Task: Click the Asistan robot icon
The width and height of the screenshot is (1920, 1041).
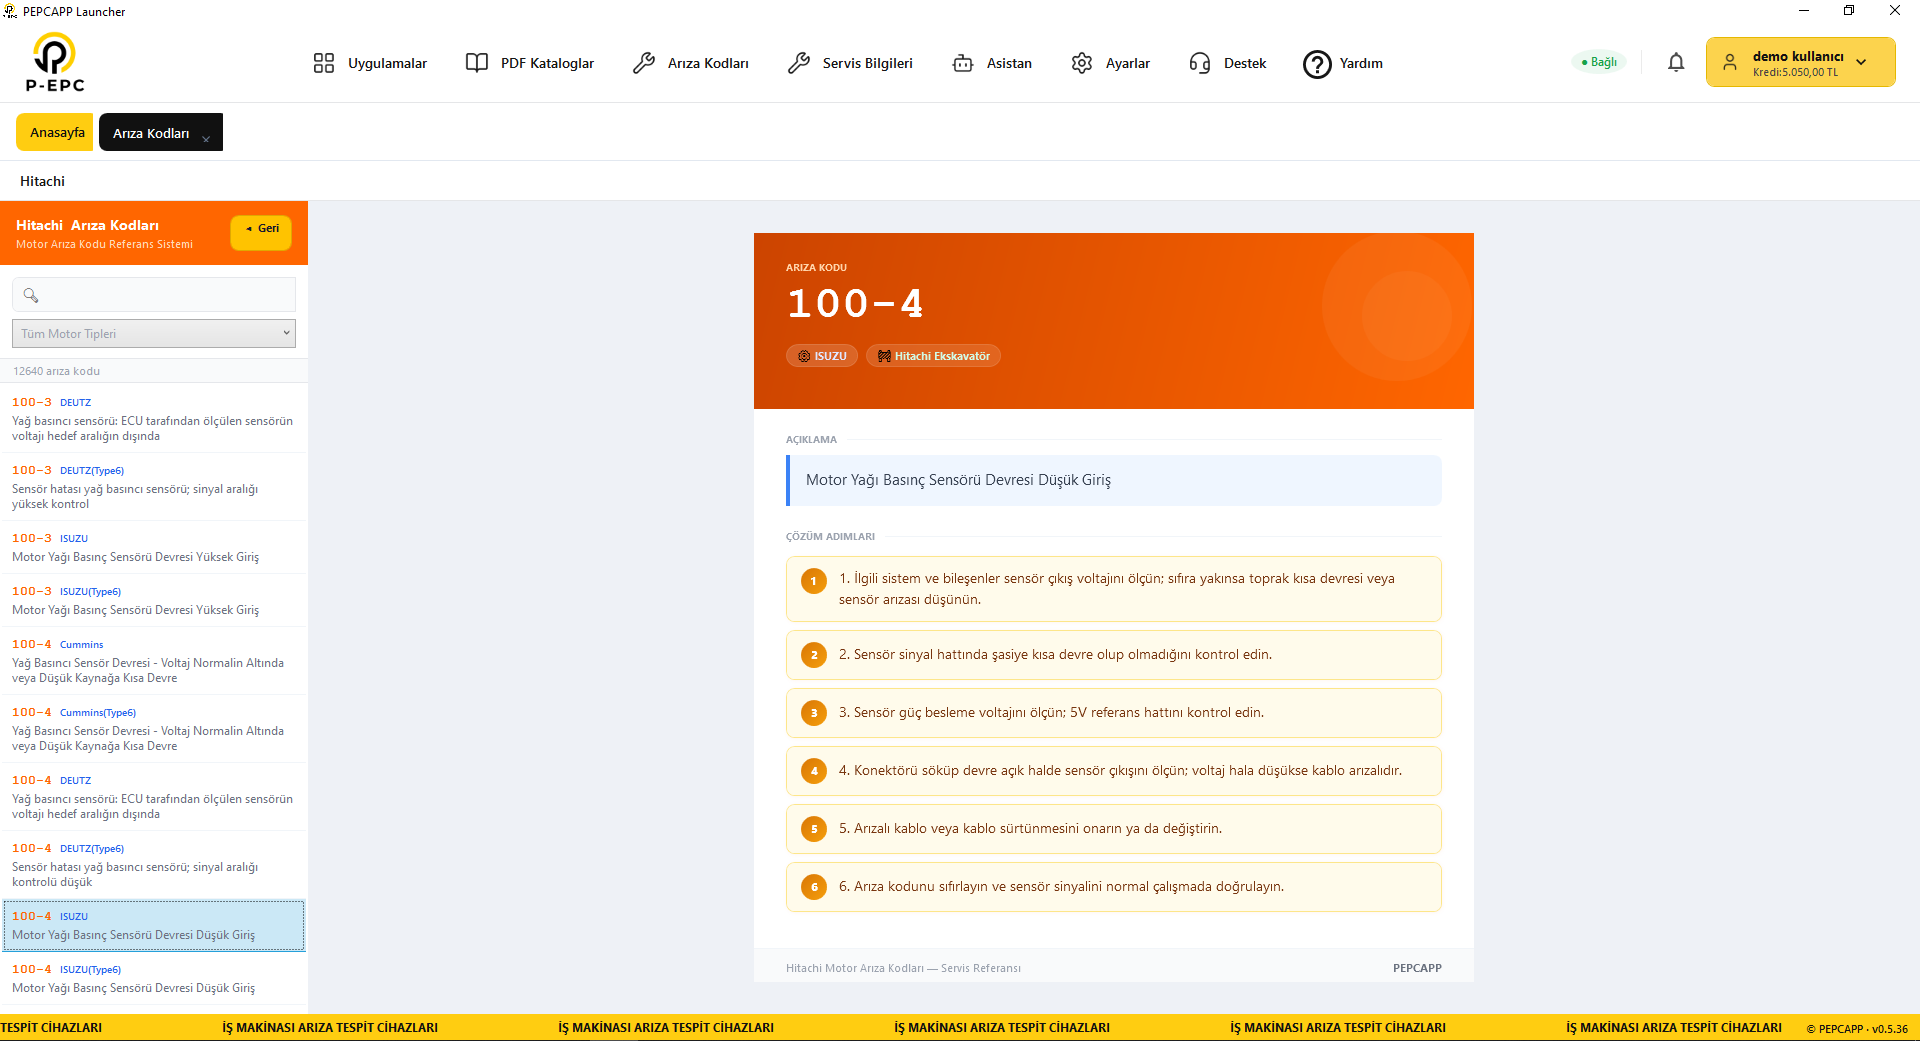Action: 963,63
